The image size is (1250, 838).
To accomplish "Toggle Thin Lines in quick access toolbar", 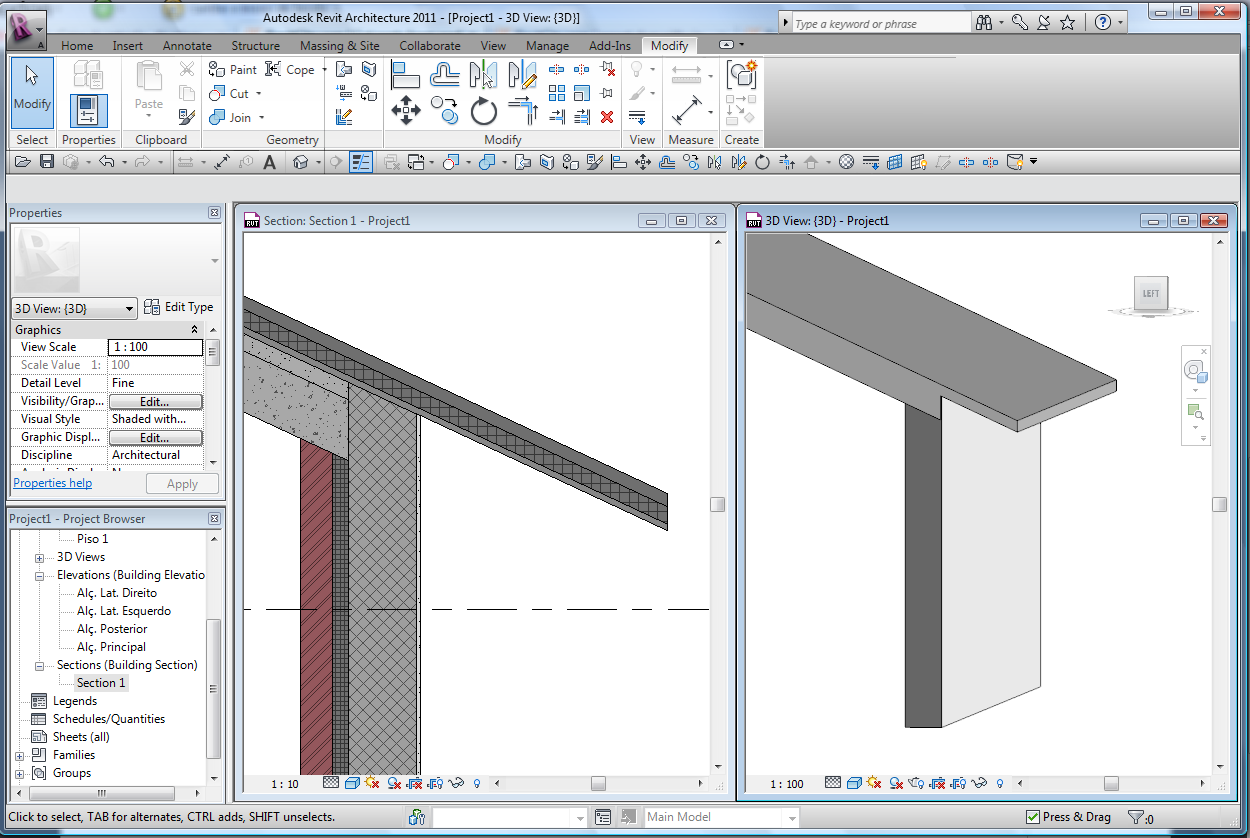I will click(x=361, y=162).
